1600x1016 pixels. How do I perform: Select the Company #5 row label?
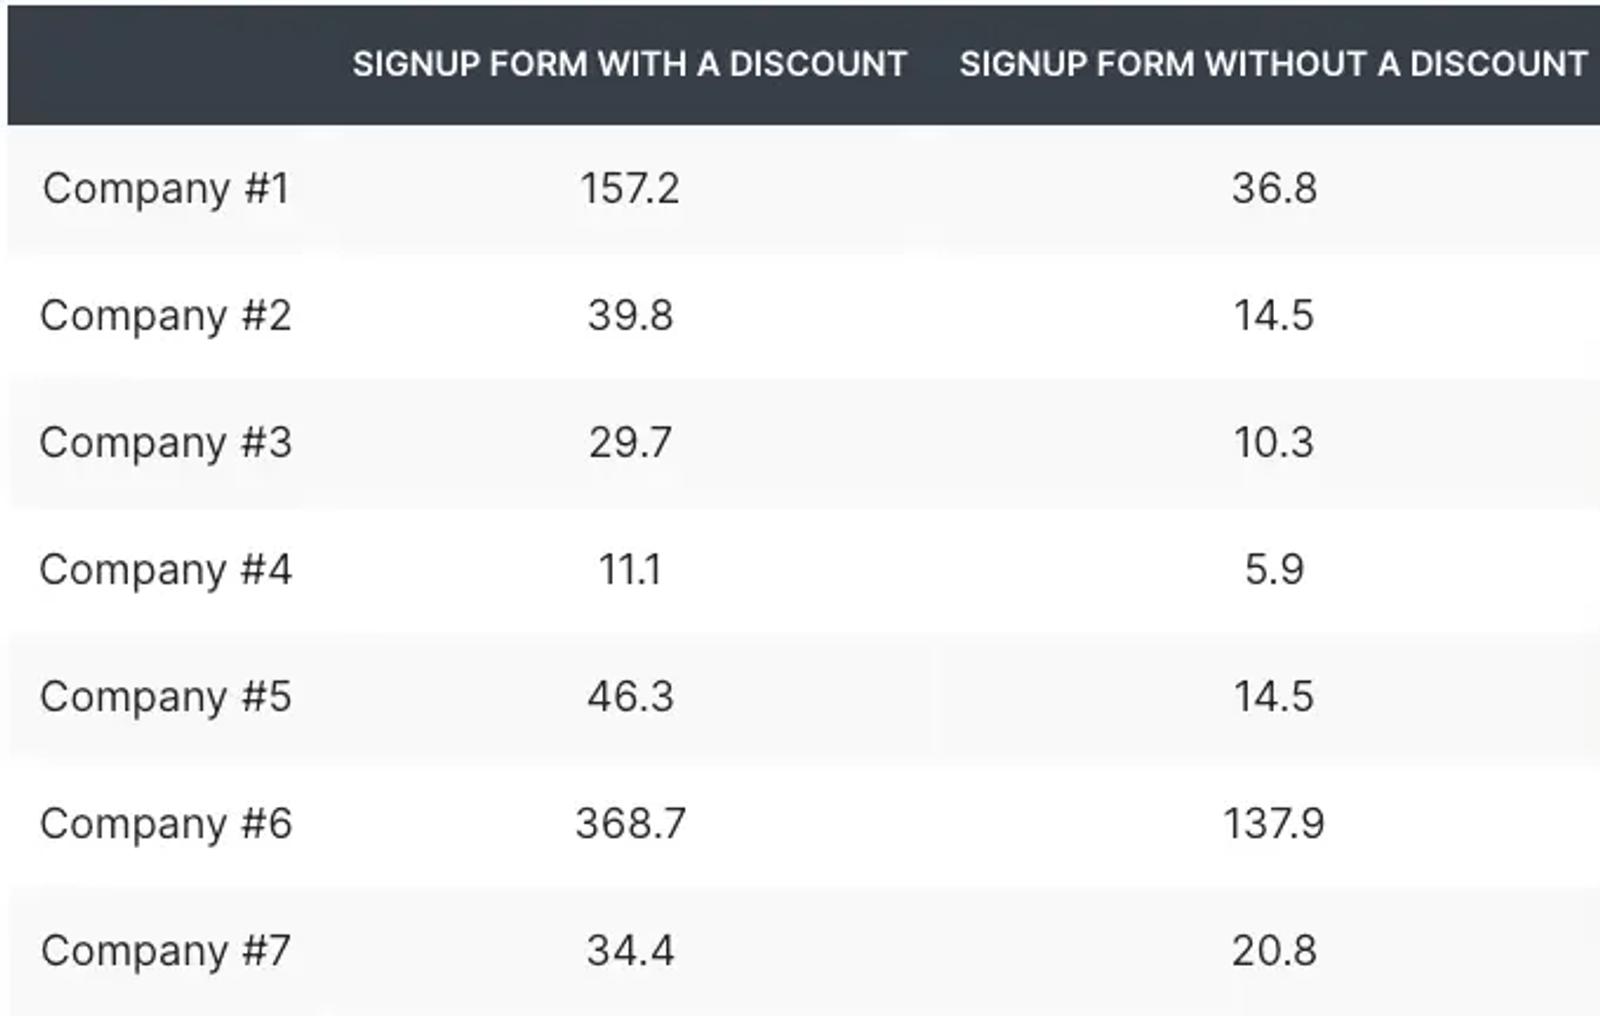coord(166,697)
